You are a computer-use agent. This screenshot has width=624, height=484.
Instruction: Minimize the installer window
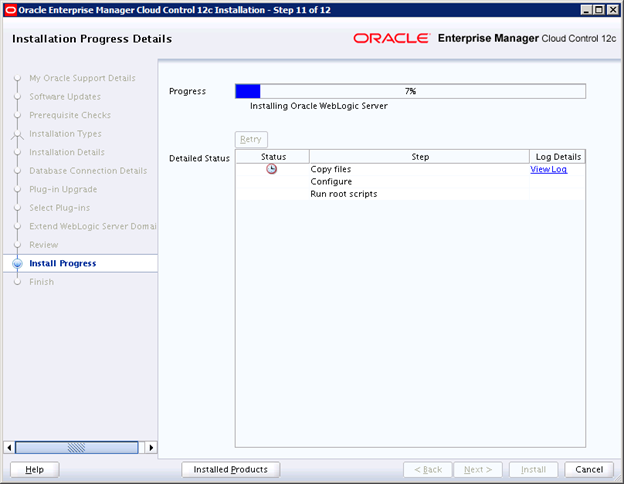click(x=586, y=10)
